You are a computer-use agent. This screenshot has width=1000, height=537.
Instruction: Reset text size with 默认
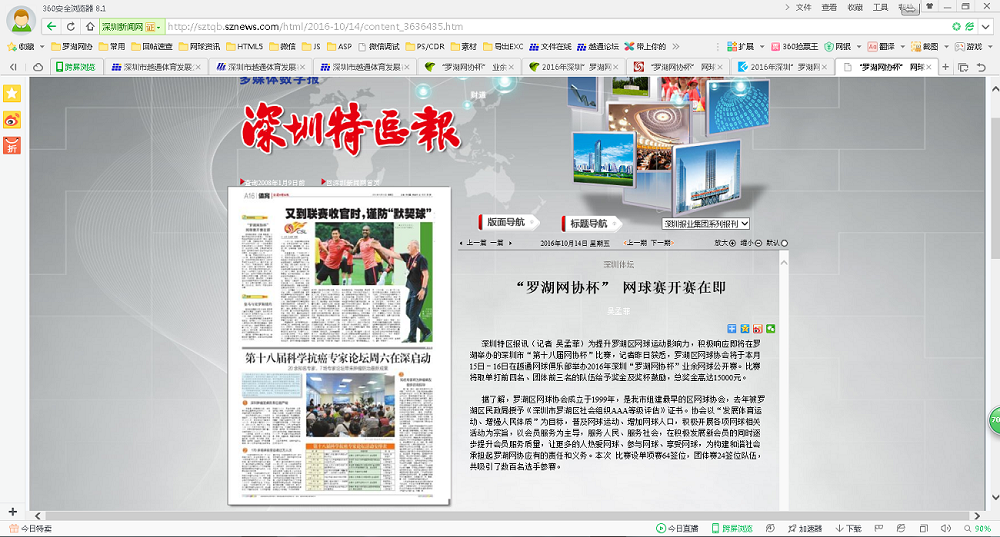pyautogui.click(x=773, y=243)
